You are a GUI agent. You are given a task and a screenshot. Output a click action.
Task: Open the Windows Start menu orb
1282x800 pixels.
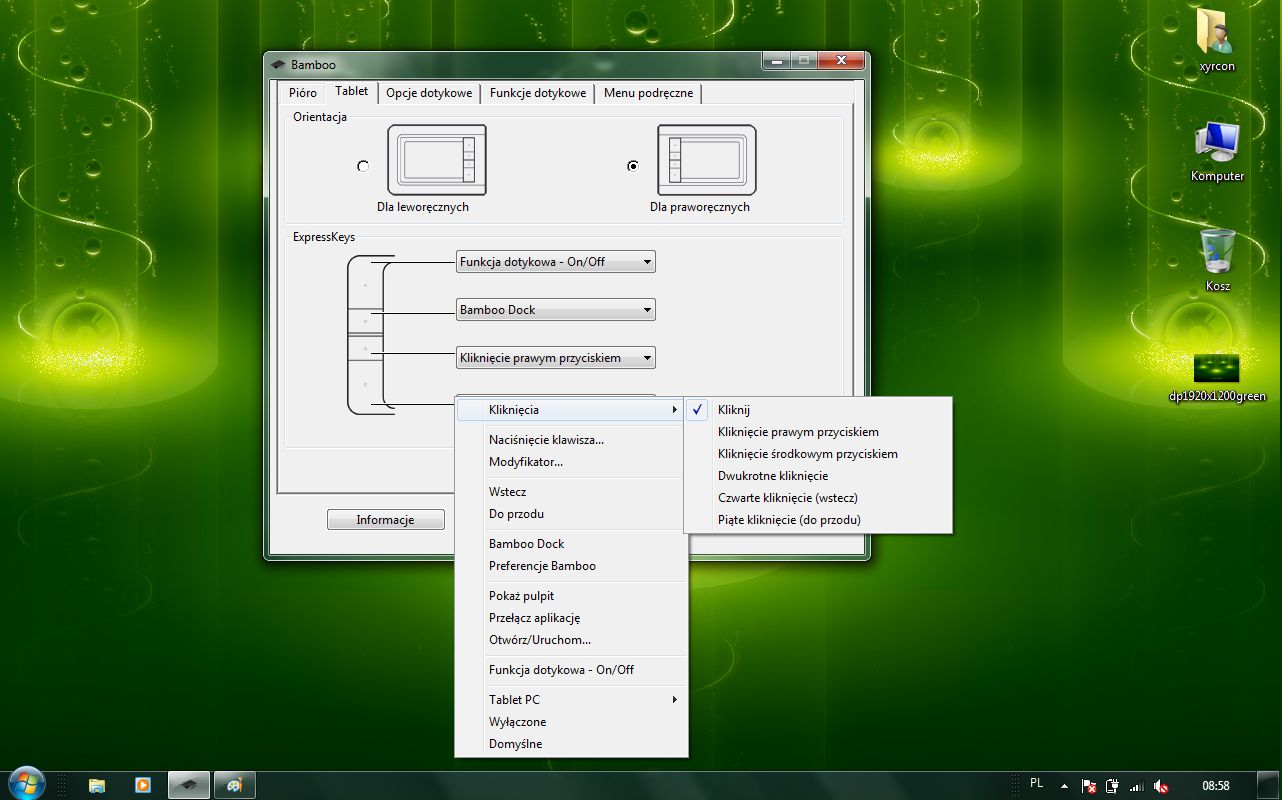(25, 784)
